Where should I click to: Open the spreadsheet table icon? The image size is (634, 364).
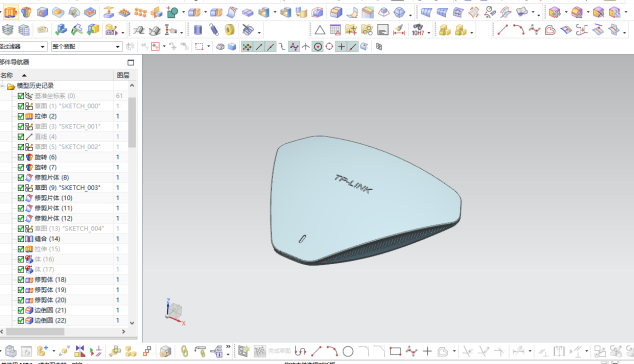[335, 30]
